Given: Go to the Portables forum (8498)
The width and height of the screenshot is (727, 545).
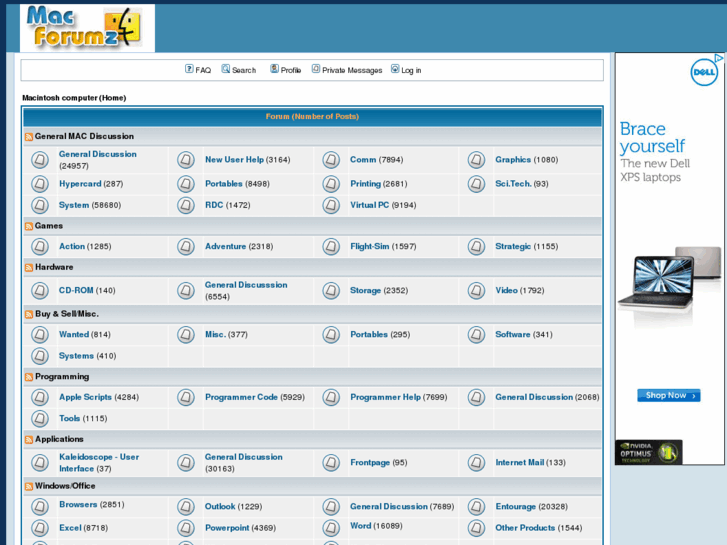Looking at the screenshot, I should pos(223,184).
